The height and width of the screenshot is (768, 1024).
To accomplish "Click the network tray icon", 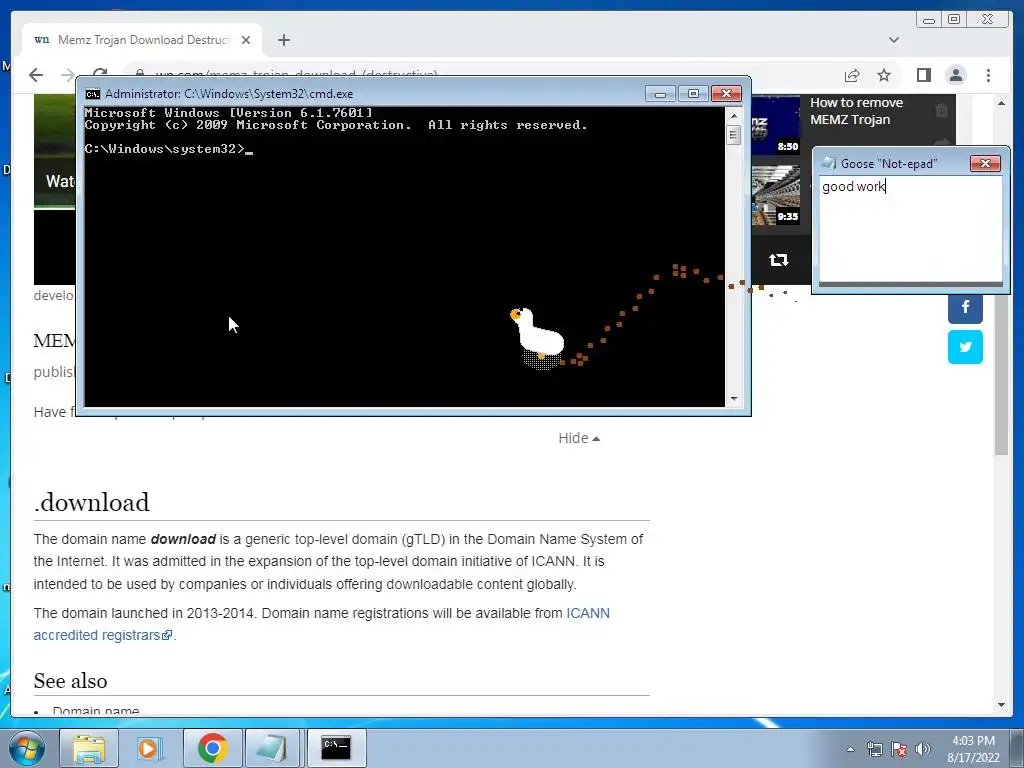I will (x=874, y=750).
